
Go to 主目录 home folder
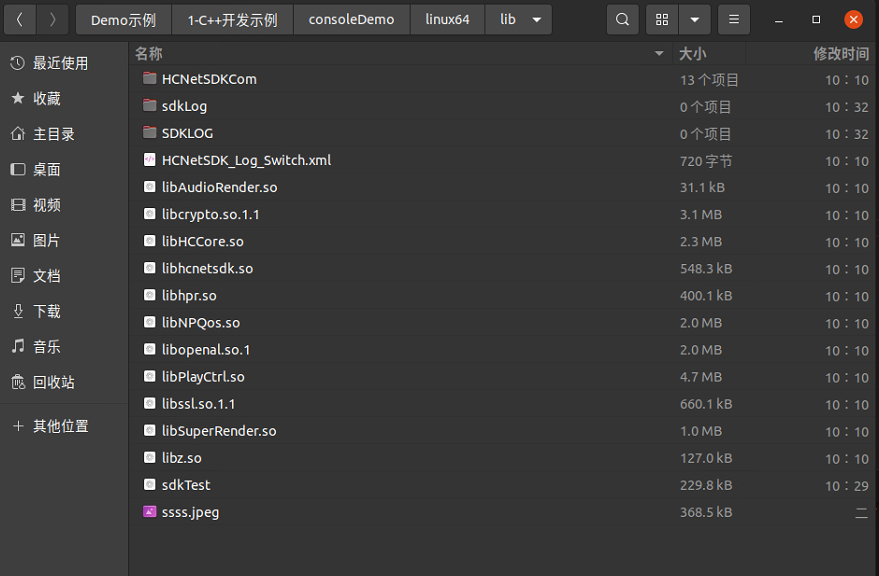pos(64,134)
